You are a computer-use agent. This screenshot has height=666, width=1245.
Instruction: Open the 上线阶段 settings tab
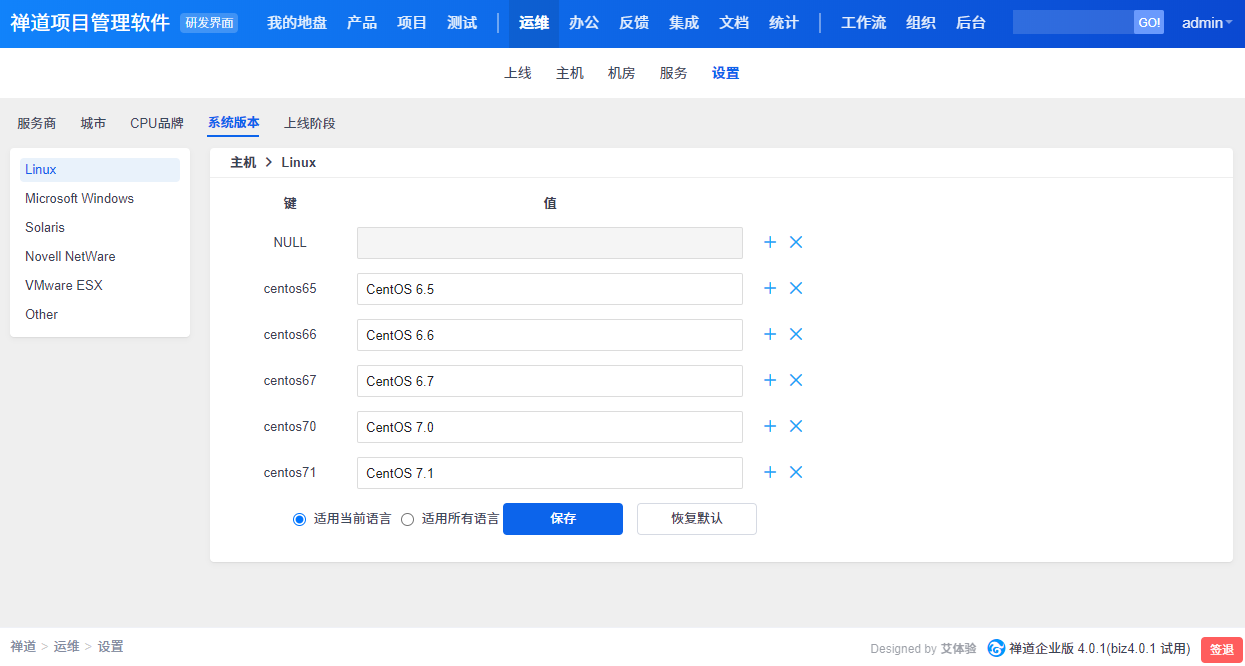click(310, 123)
